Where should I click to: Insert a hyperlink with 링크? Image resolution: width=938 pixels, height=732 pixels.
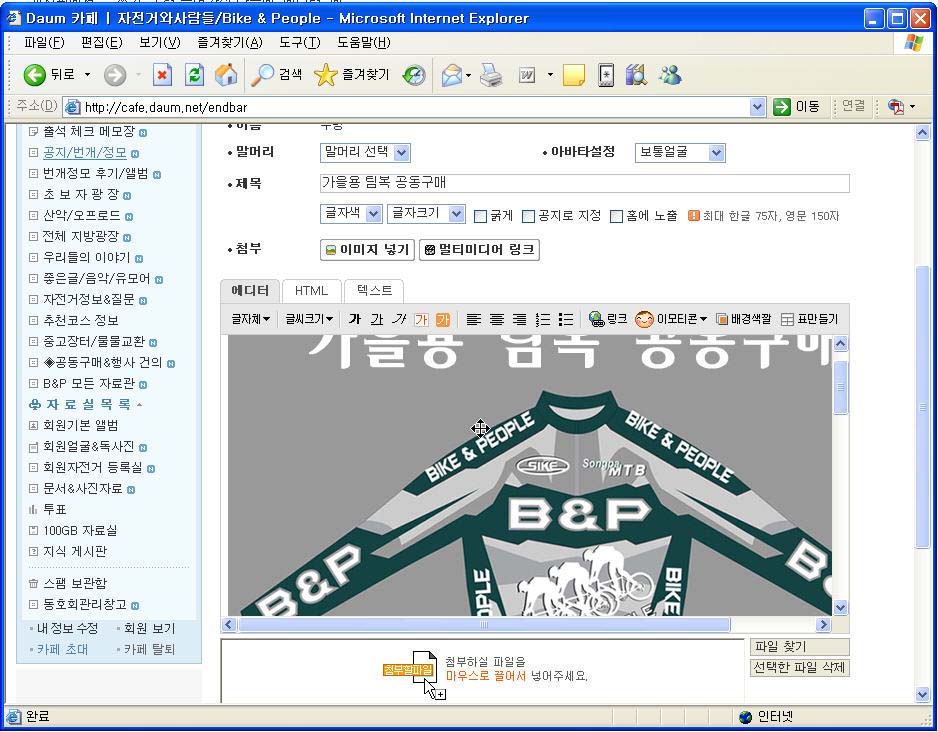608,319
